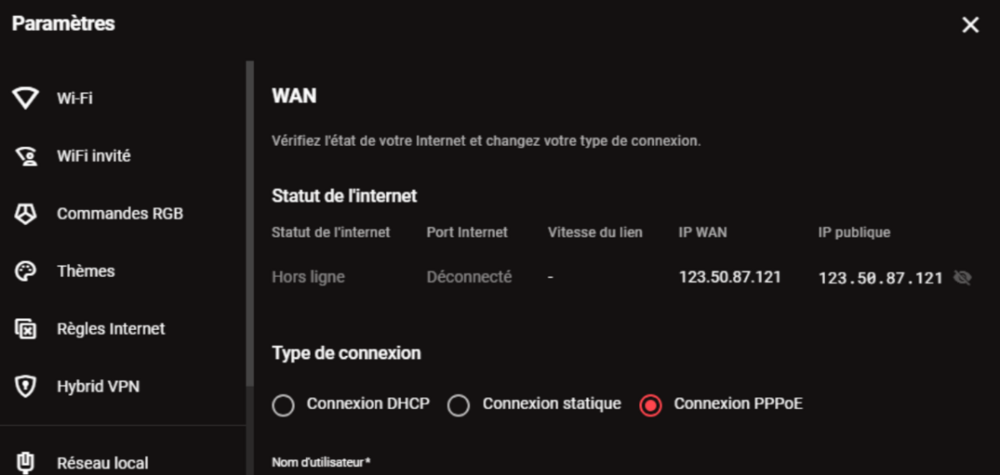Toggle public IP visibility eye icon
The height and width of the screenshot is (475, 1000).
[963, 277]
